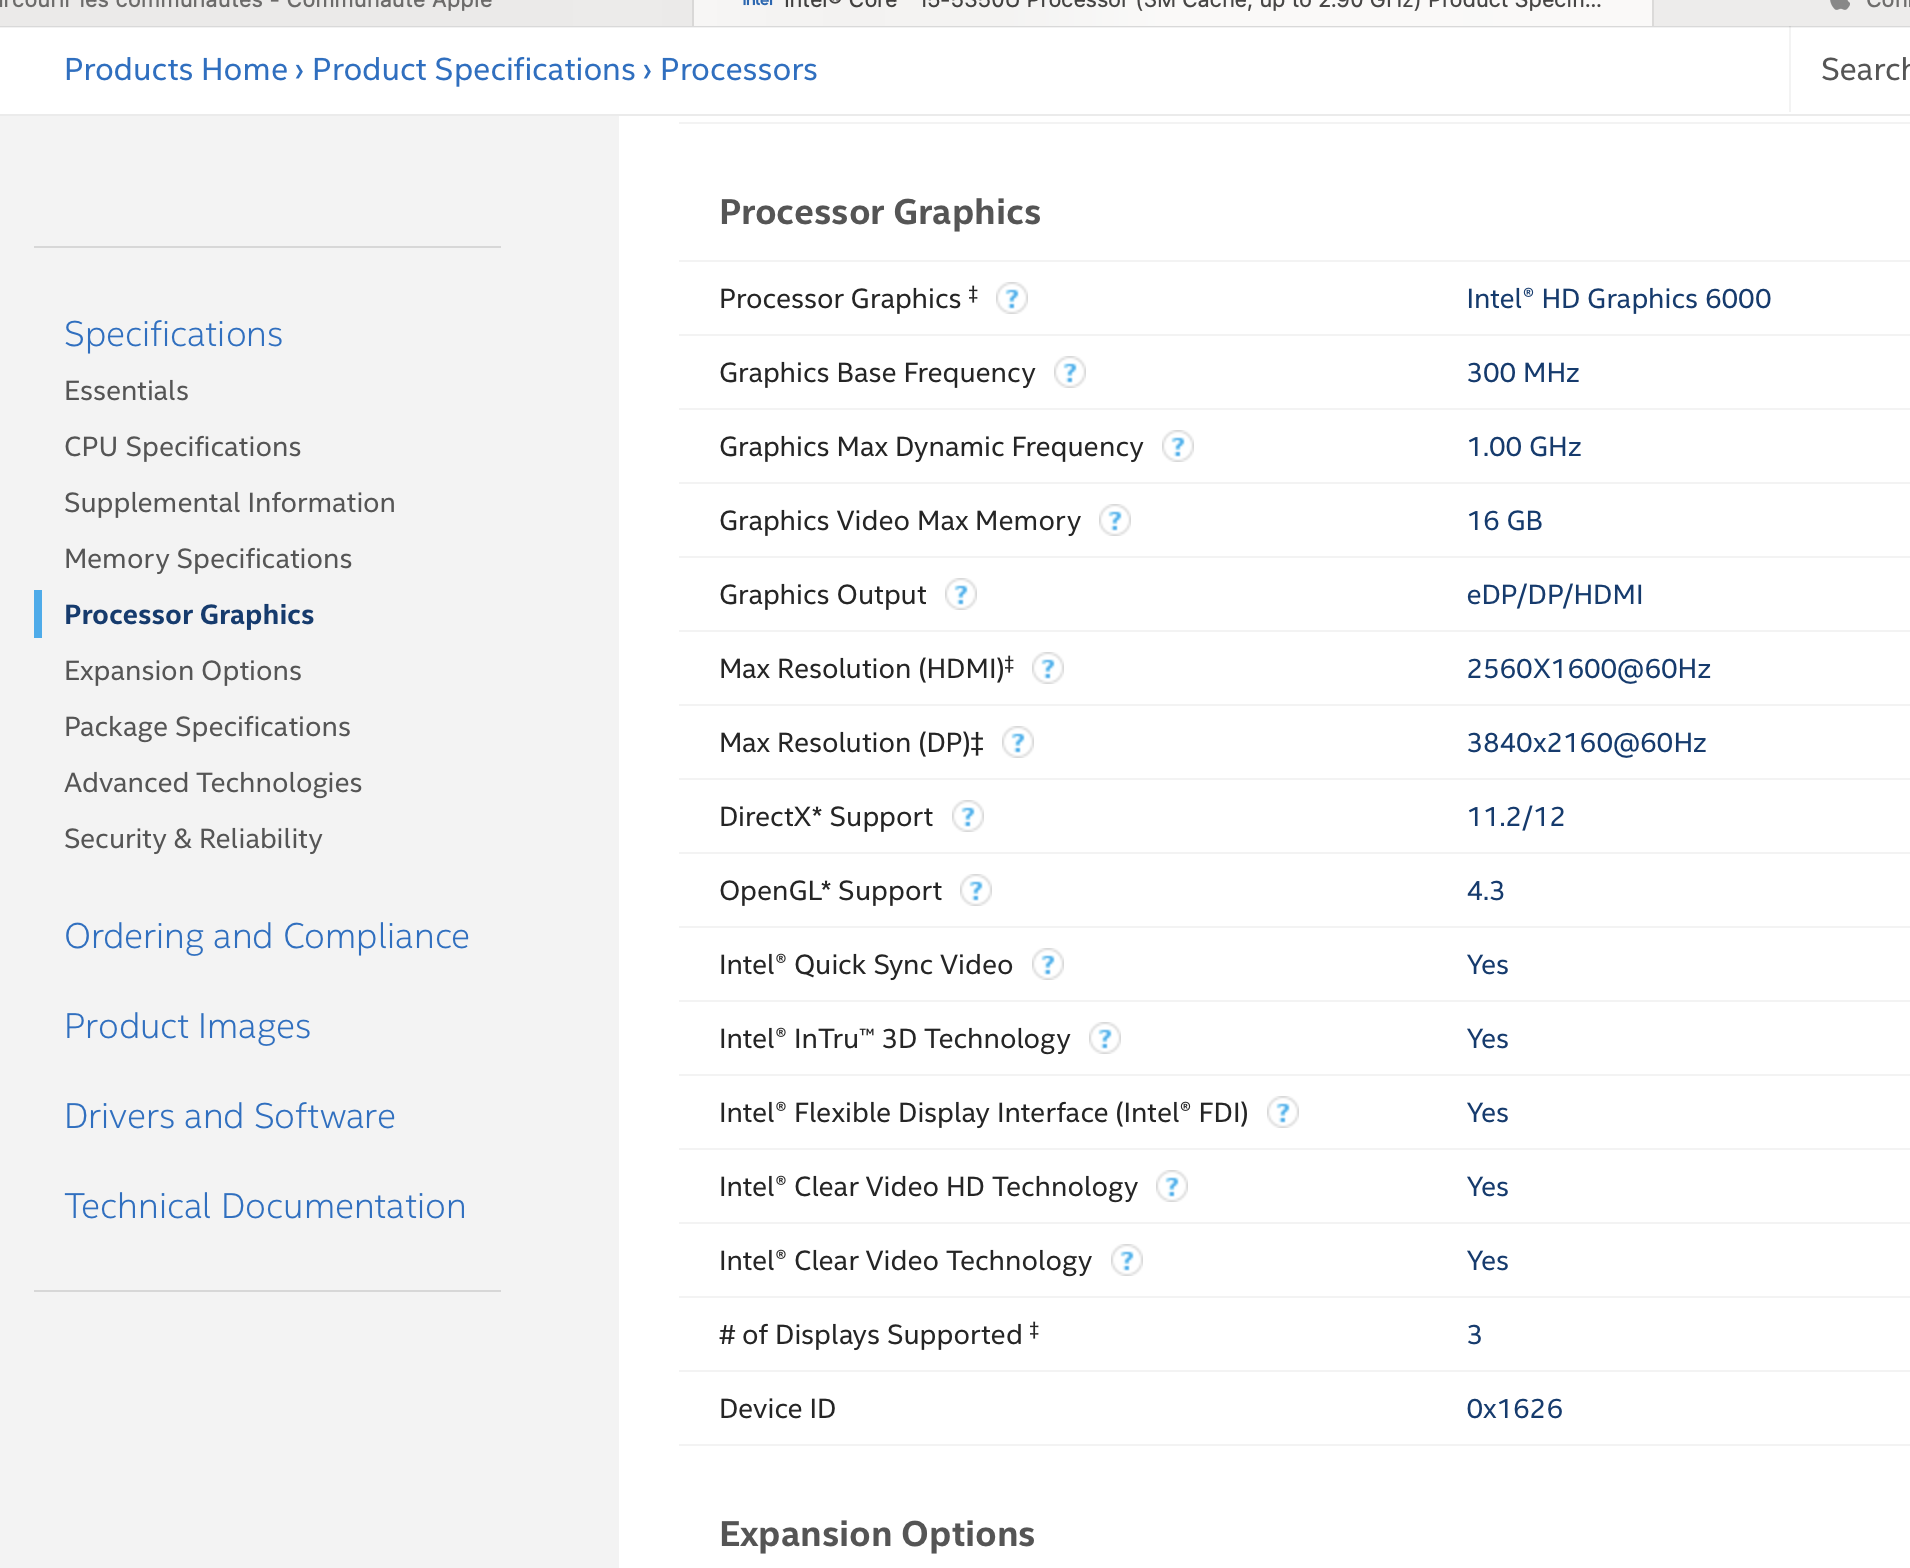Screen dimensions: 1910x1568
Task: Jump to Expansion Options in sidebar
Action: pyautogui.click(x=183, y=671)
